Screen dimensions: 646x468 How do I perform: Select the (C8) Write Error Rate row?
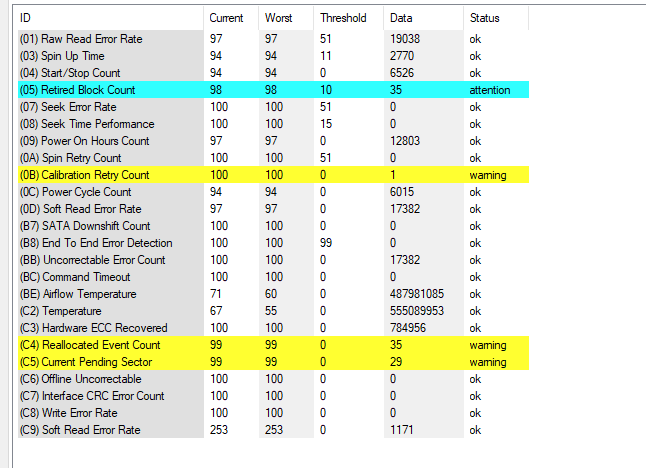click(x=274, y=413)
